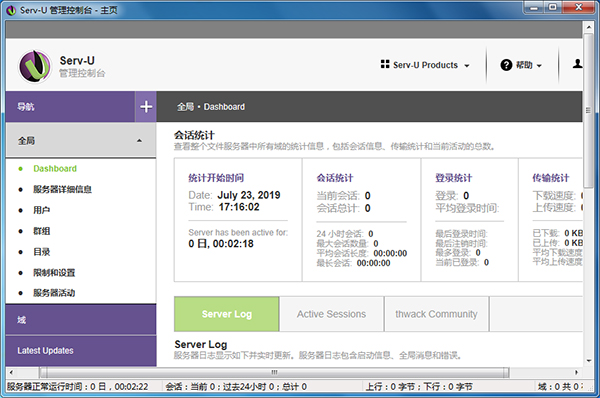The height and width of the screenshot is (398, 600).
Task: Switch to the thwack Community tab
Action: click(436, 314)
